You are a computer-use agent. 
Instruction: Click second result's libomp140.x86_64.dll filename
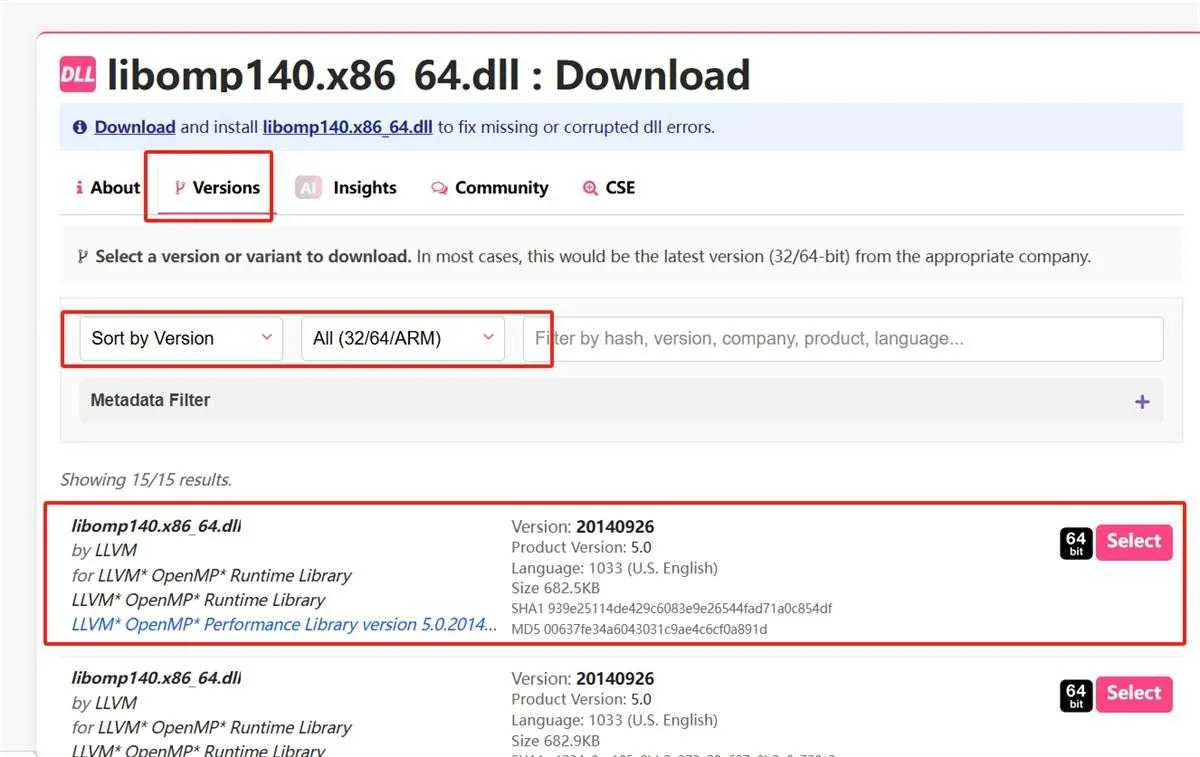point(156,678)
